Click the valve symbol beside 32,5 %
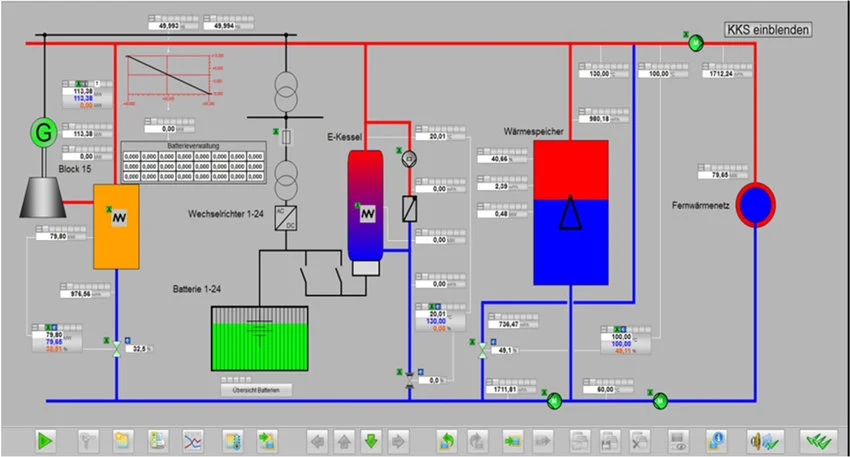 click(116, 349)
